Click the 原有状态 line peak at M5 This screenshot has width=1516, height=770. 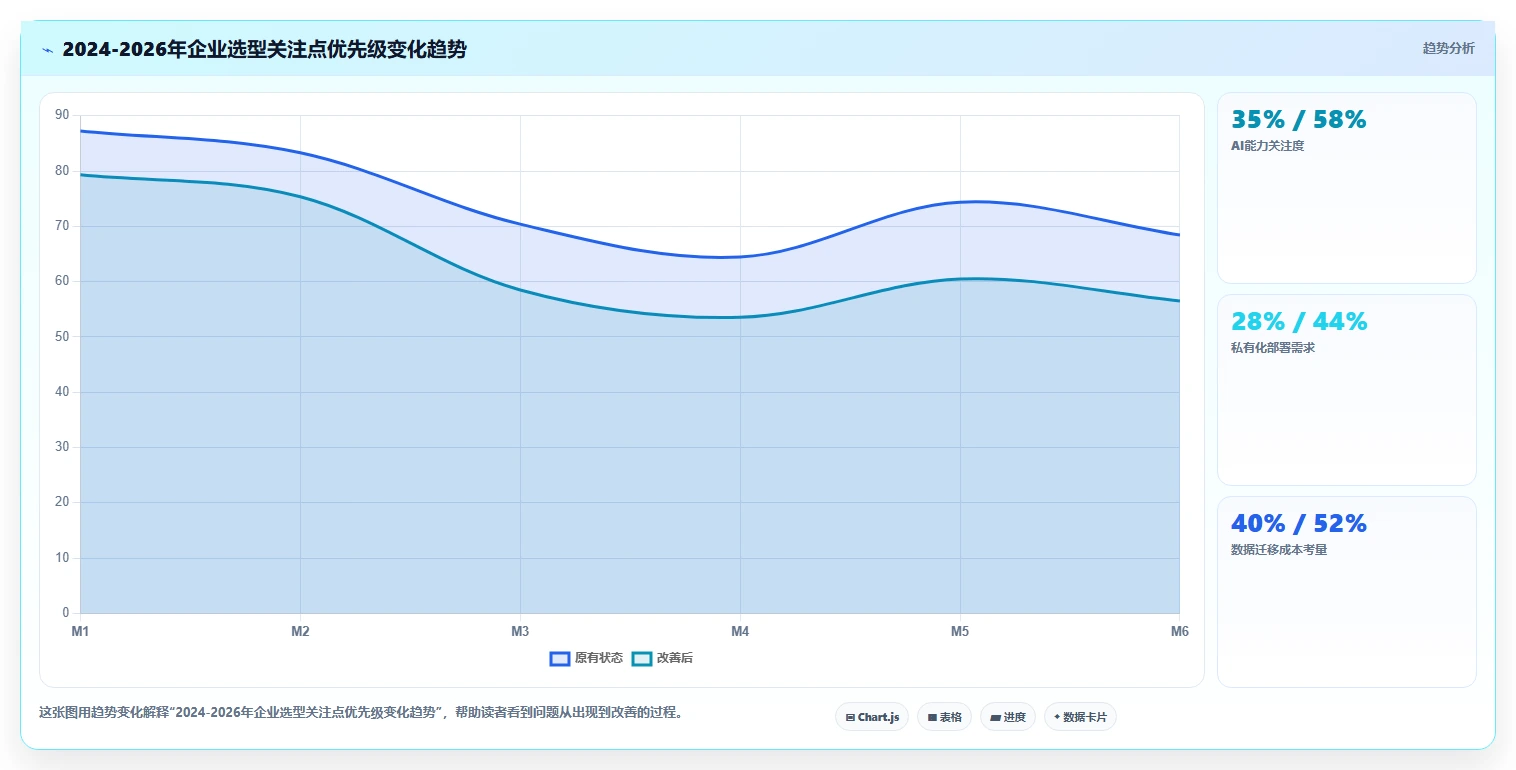pos(960,203)
